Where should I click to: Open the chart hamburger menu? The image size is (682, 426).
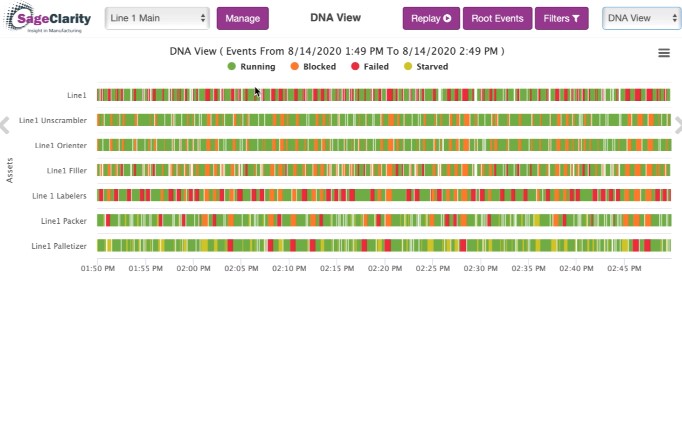pos(664,53)
